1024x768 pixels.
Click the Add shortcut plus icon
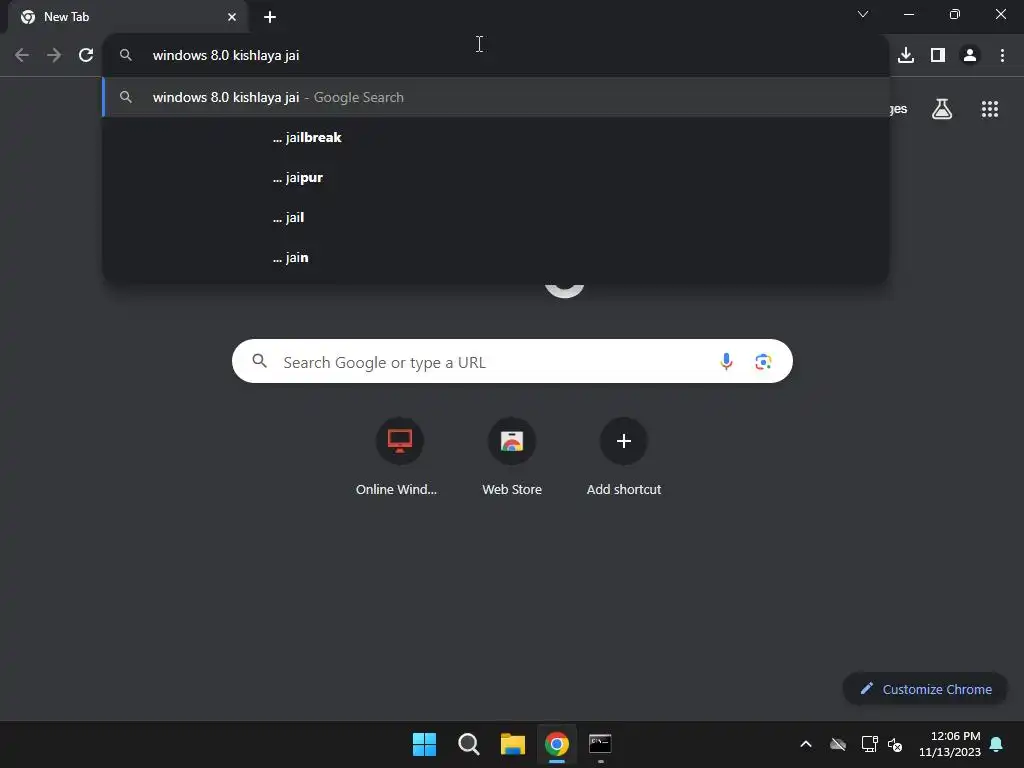[x=624, y=441]
